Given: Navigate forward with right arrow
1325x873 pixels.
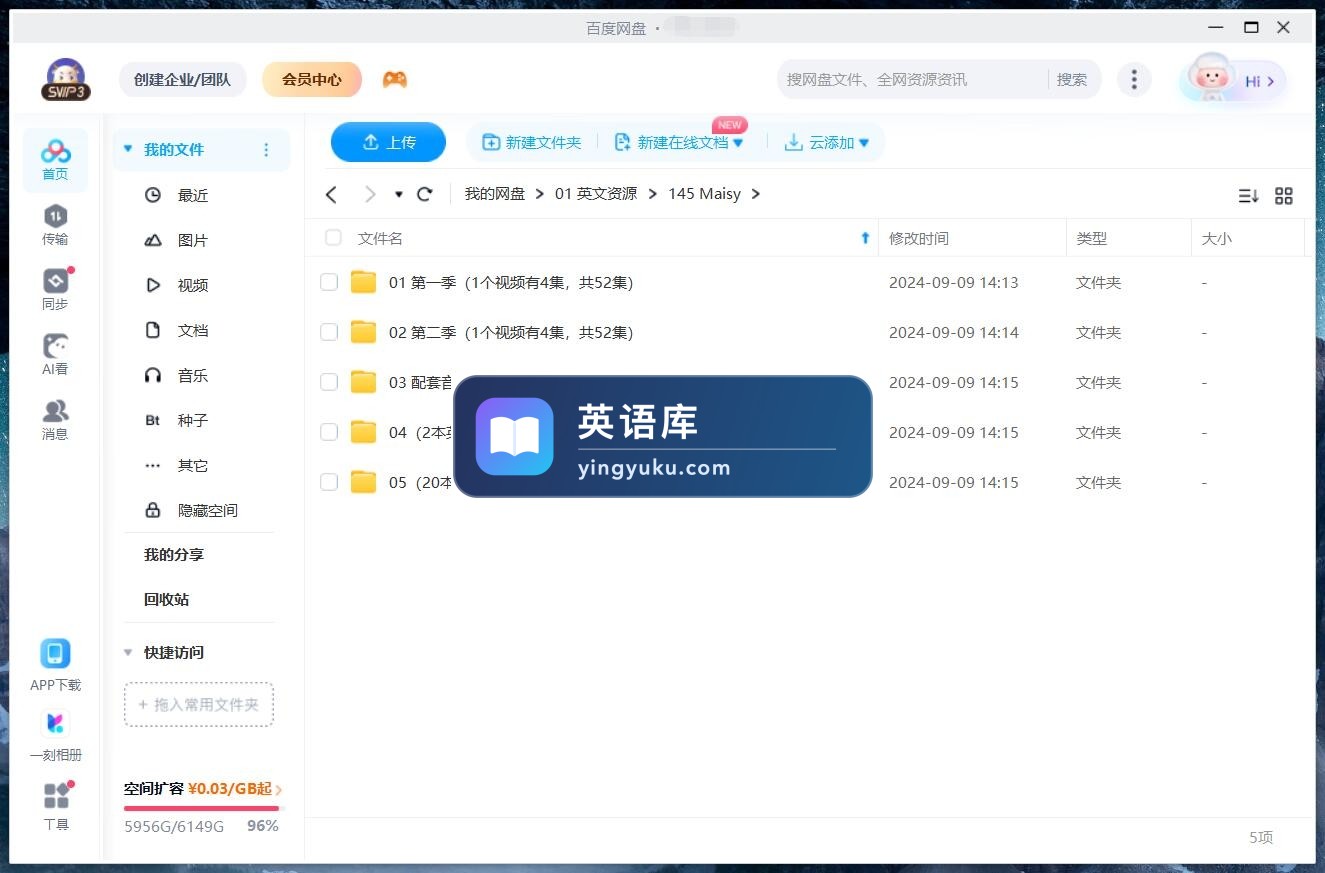Looking at the screenshot, I should (370, 194).
